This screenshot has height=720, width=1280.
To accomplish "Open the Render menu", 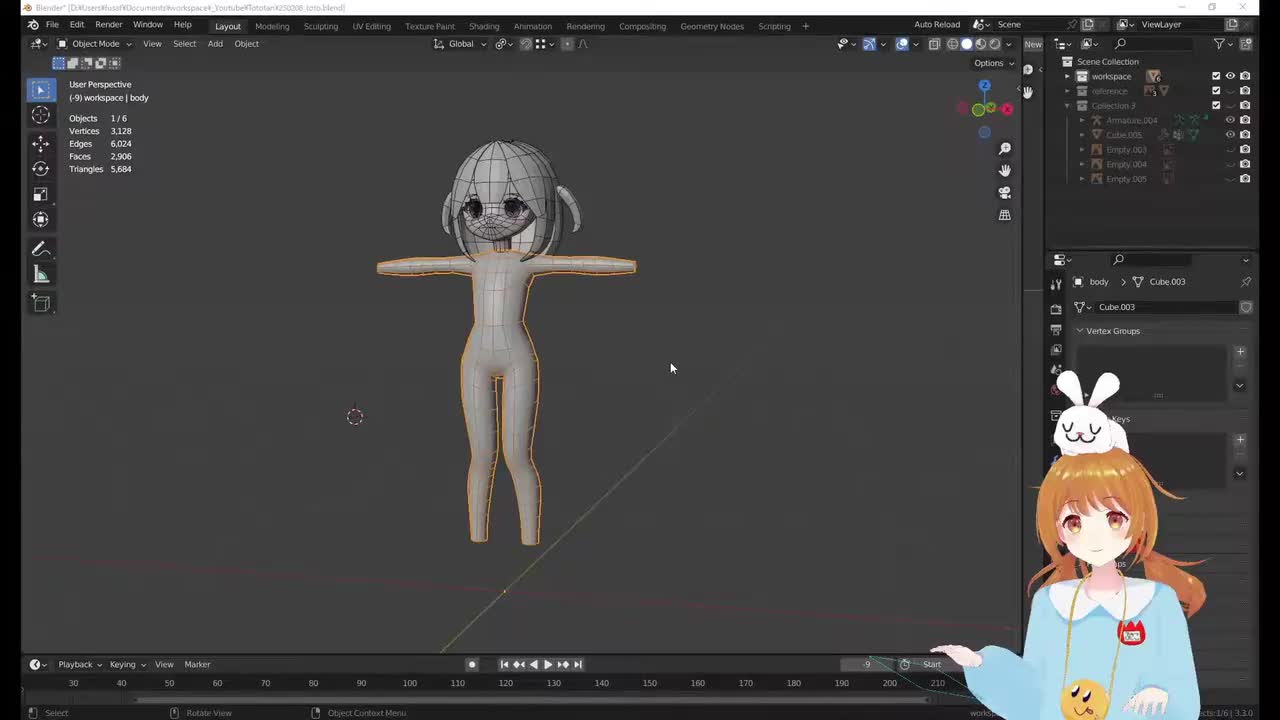I will [108, 25].
